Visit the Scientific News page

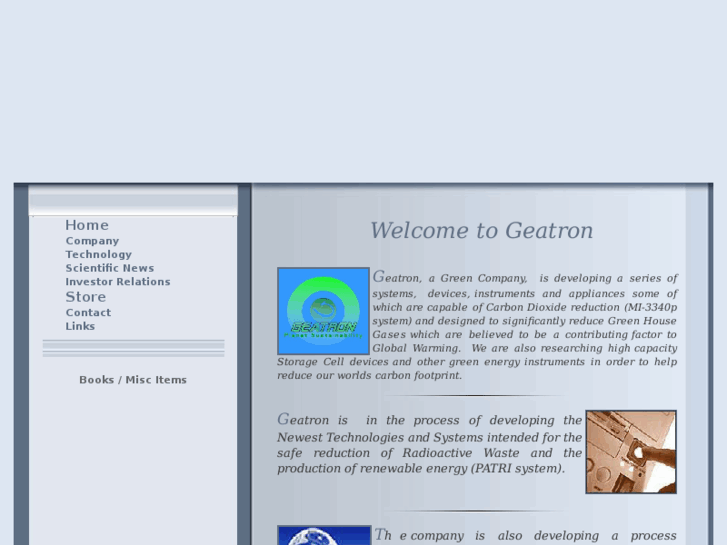pyautogui.click(x=109, y=268)
